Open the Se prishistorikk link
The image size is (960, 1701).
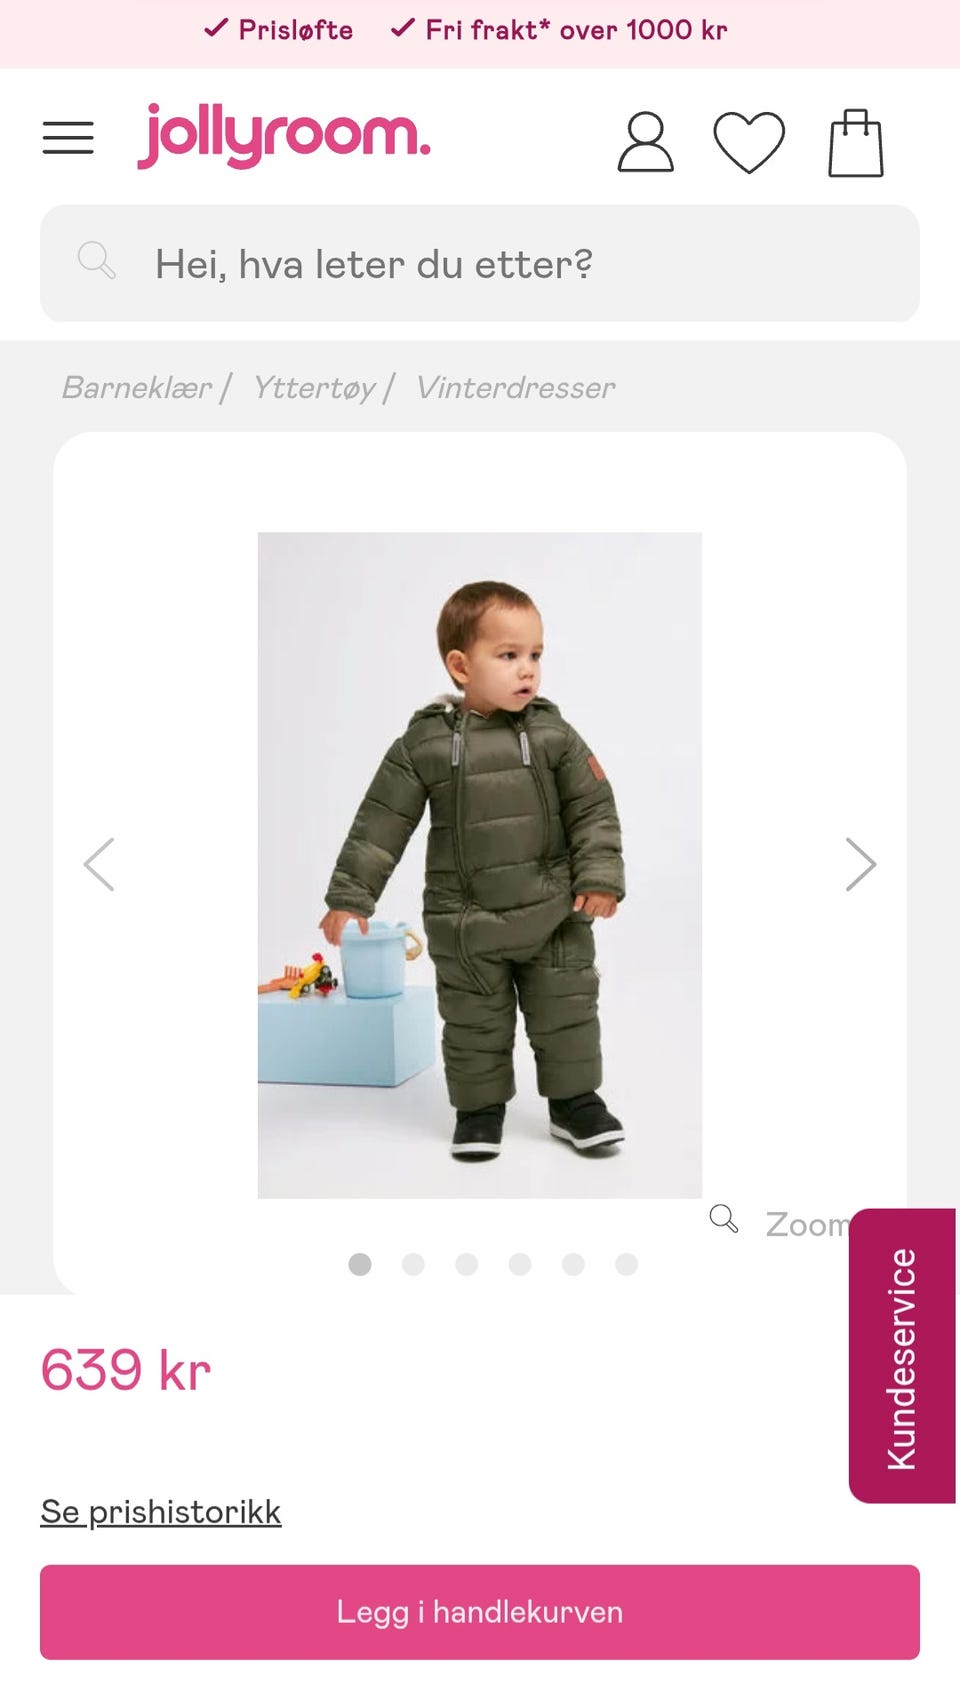tap(161, 1511)
